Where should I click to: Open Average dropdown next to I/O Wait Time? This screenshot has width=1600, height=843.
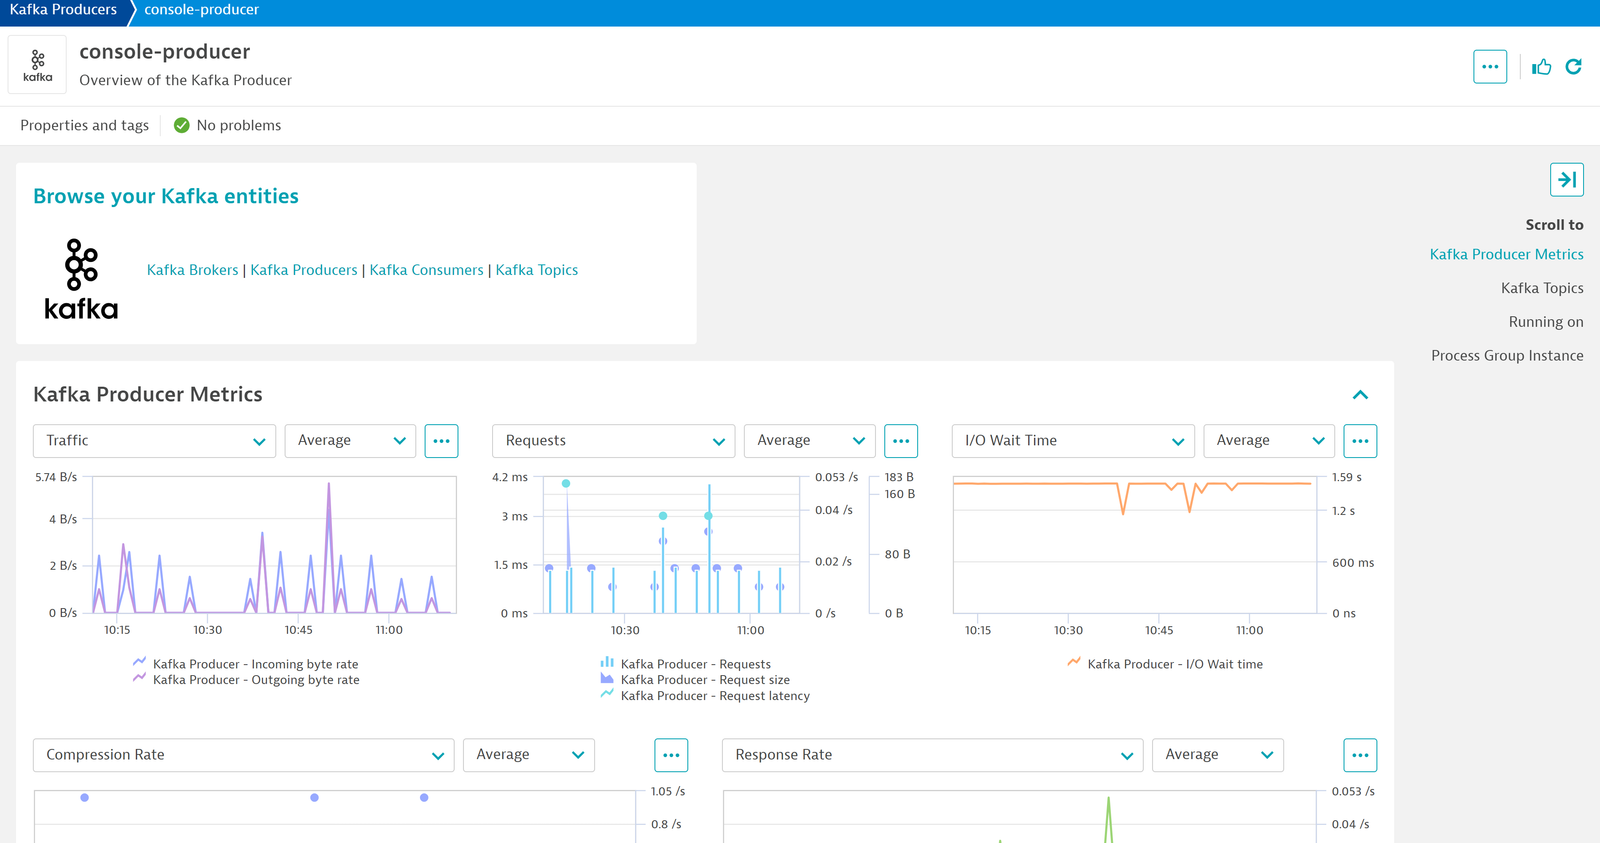[x=1269, y=441]
